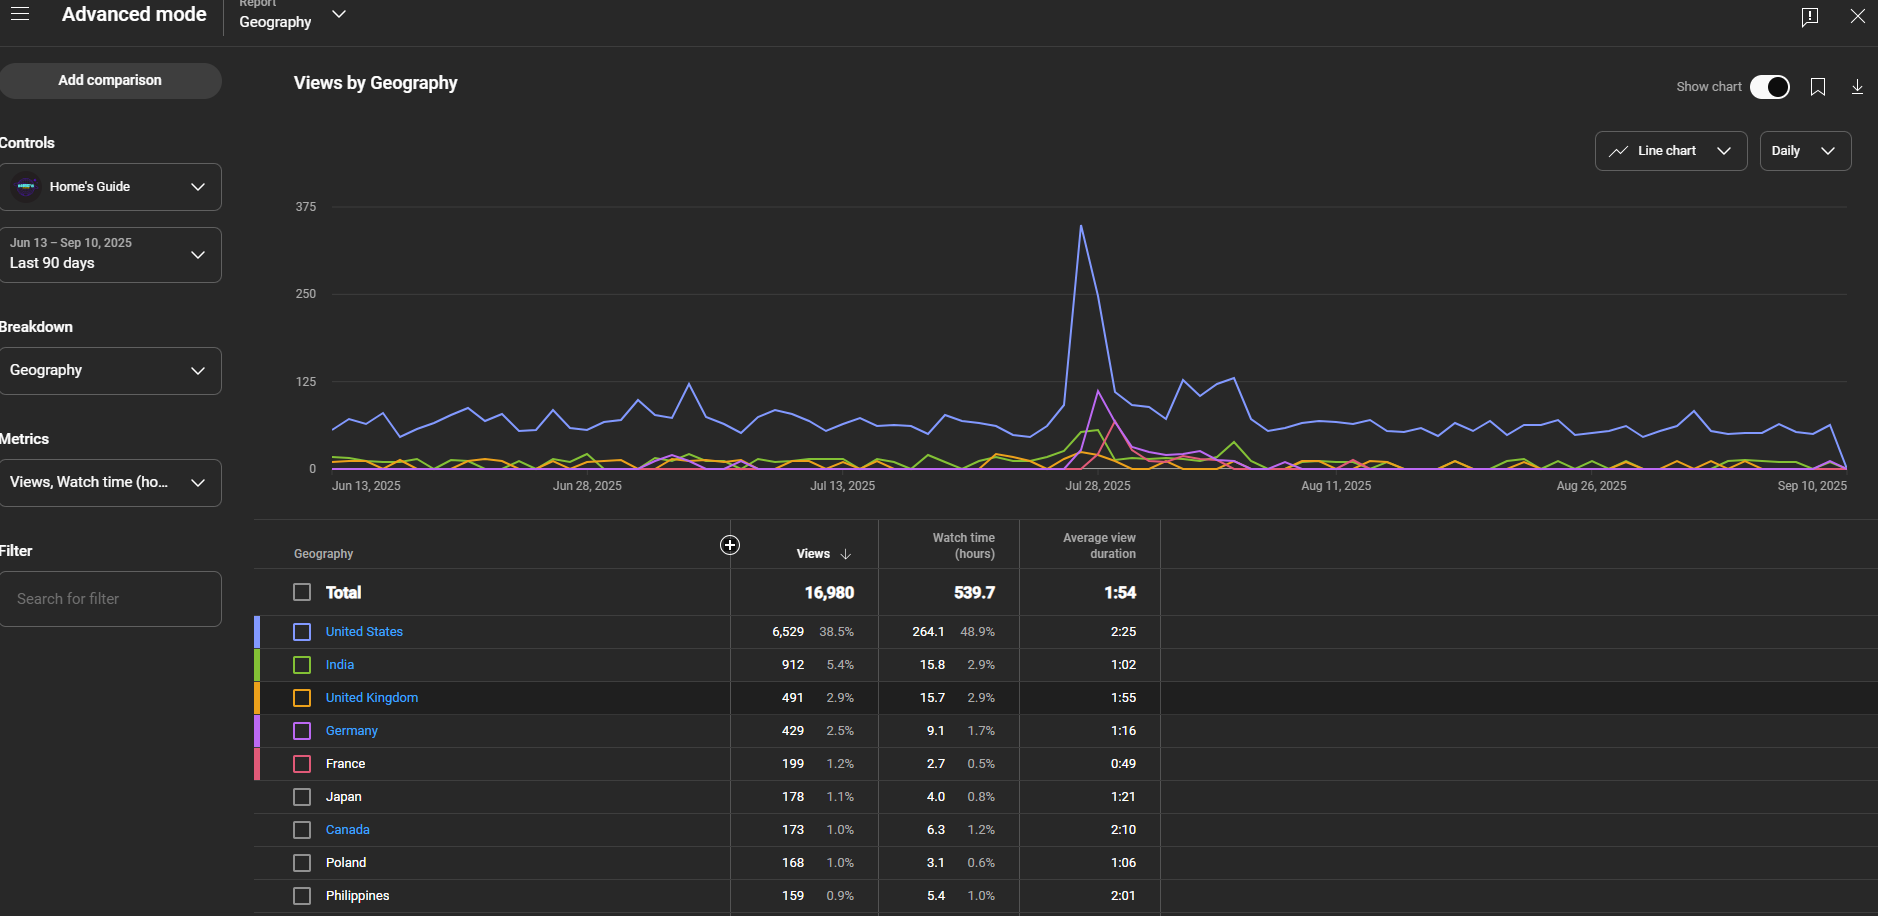This screenshot has width=1878, height=916.
Task: Open the United Kingdom link
Action: pos(372,698)
